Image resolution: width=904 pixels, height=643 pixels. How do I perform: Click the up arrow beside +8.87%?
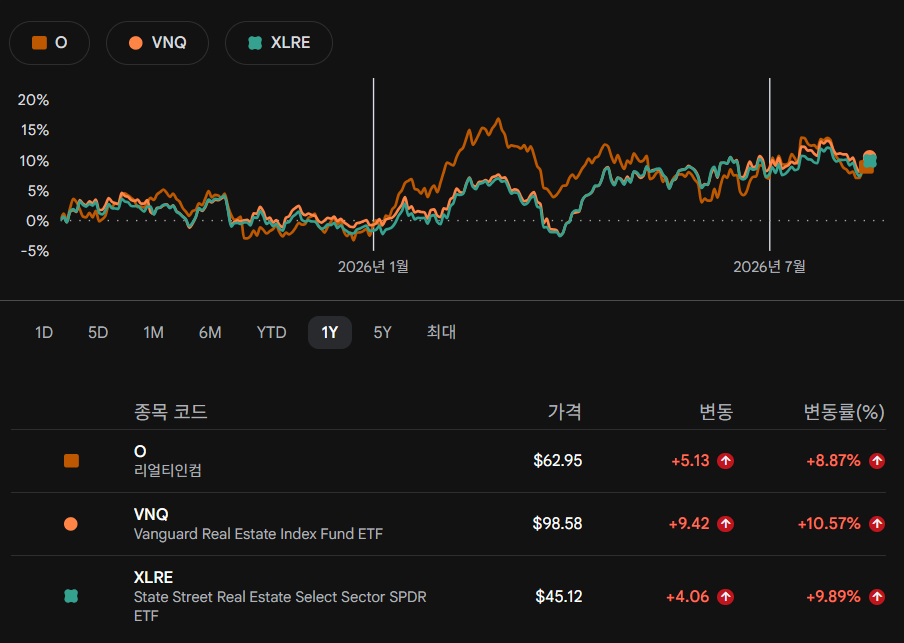click(877, 461)
